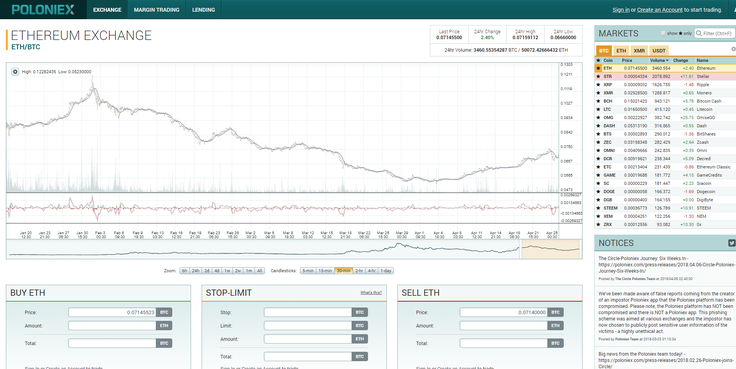Toggle favorite star for ZEC row
This screenshot has height=369, width=736.
(x=598, y=142)
